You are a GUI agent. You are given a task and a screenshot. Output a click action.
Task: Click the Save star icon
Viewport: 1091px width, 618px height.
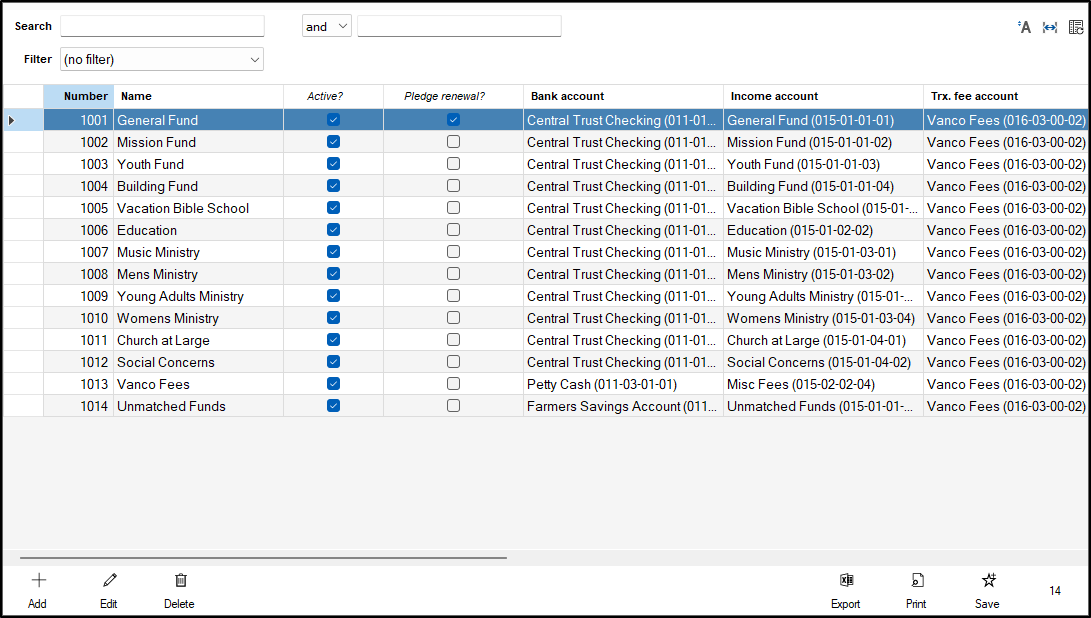tap(988, 580)
